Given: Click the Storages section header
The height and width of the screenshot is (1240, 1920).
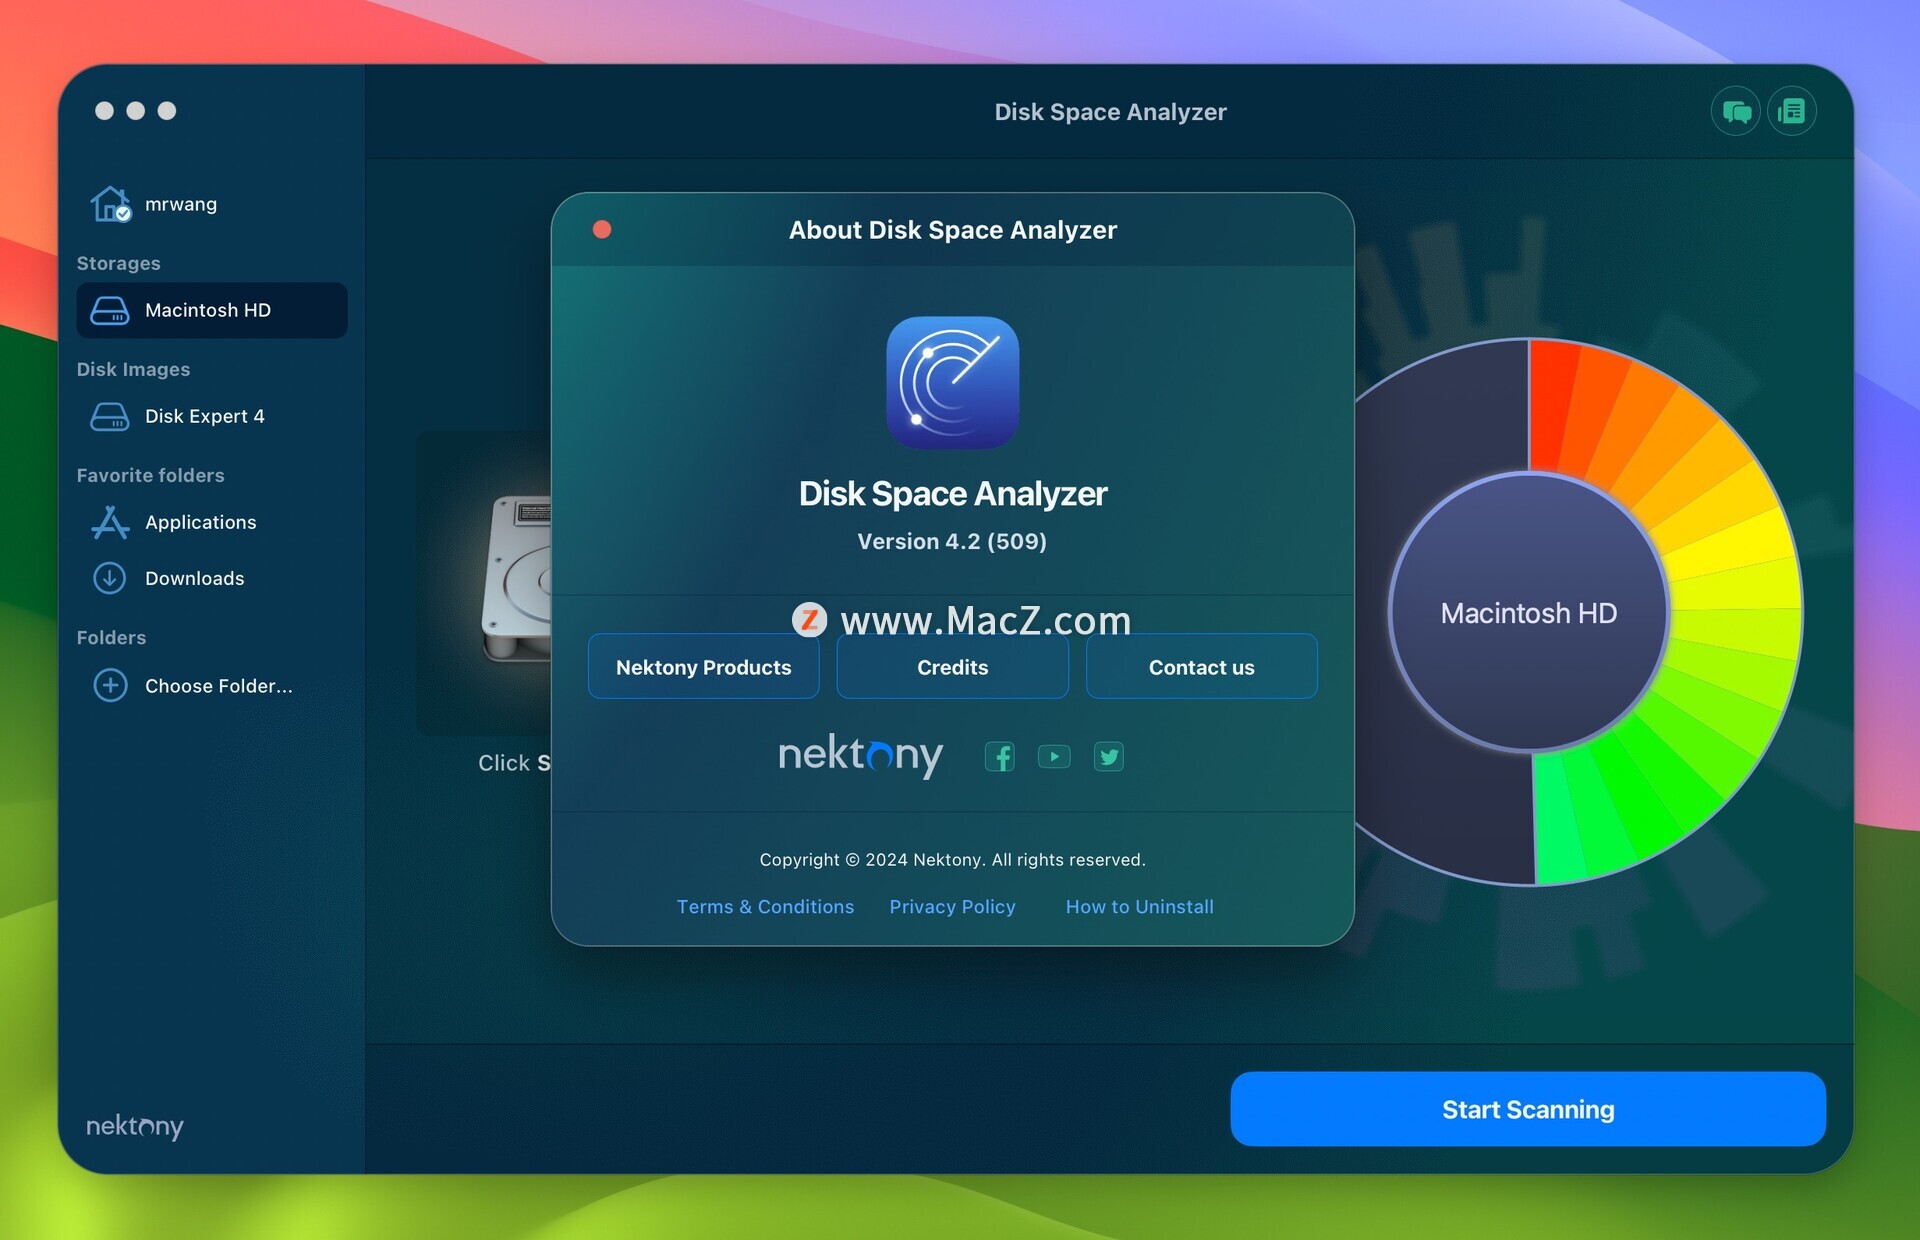Looking at the screenshot, I should click(119, 263).
